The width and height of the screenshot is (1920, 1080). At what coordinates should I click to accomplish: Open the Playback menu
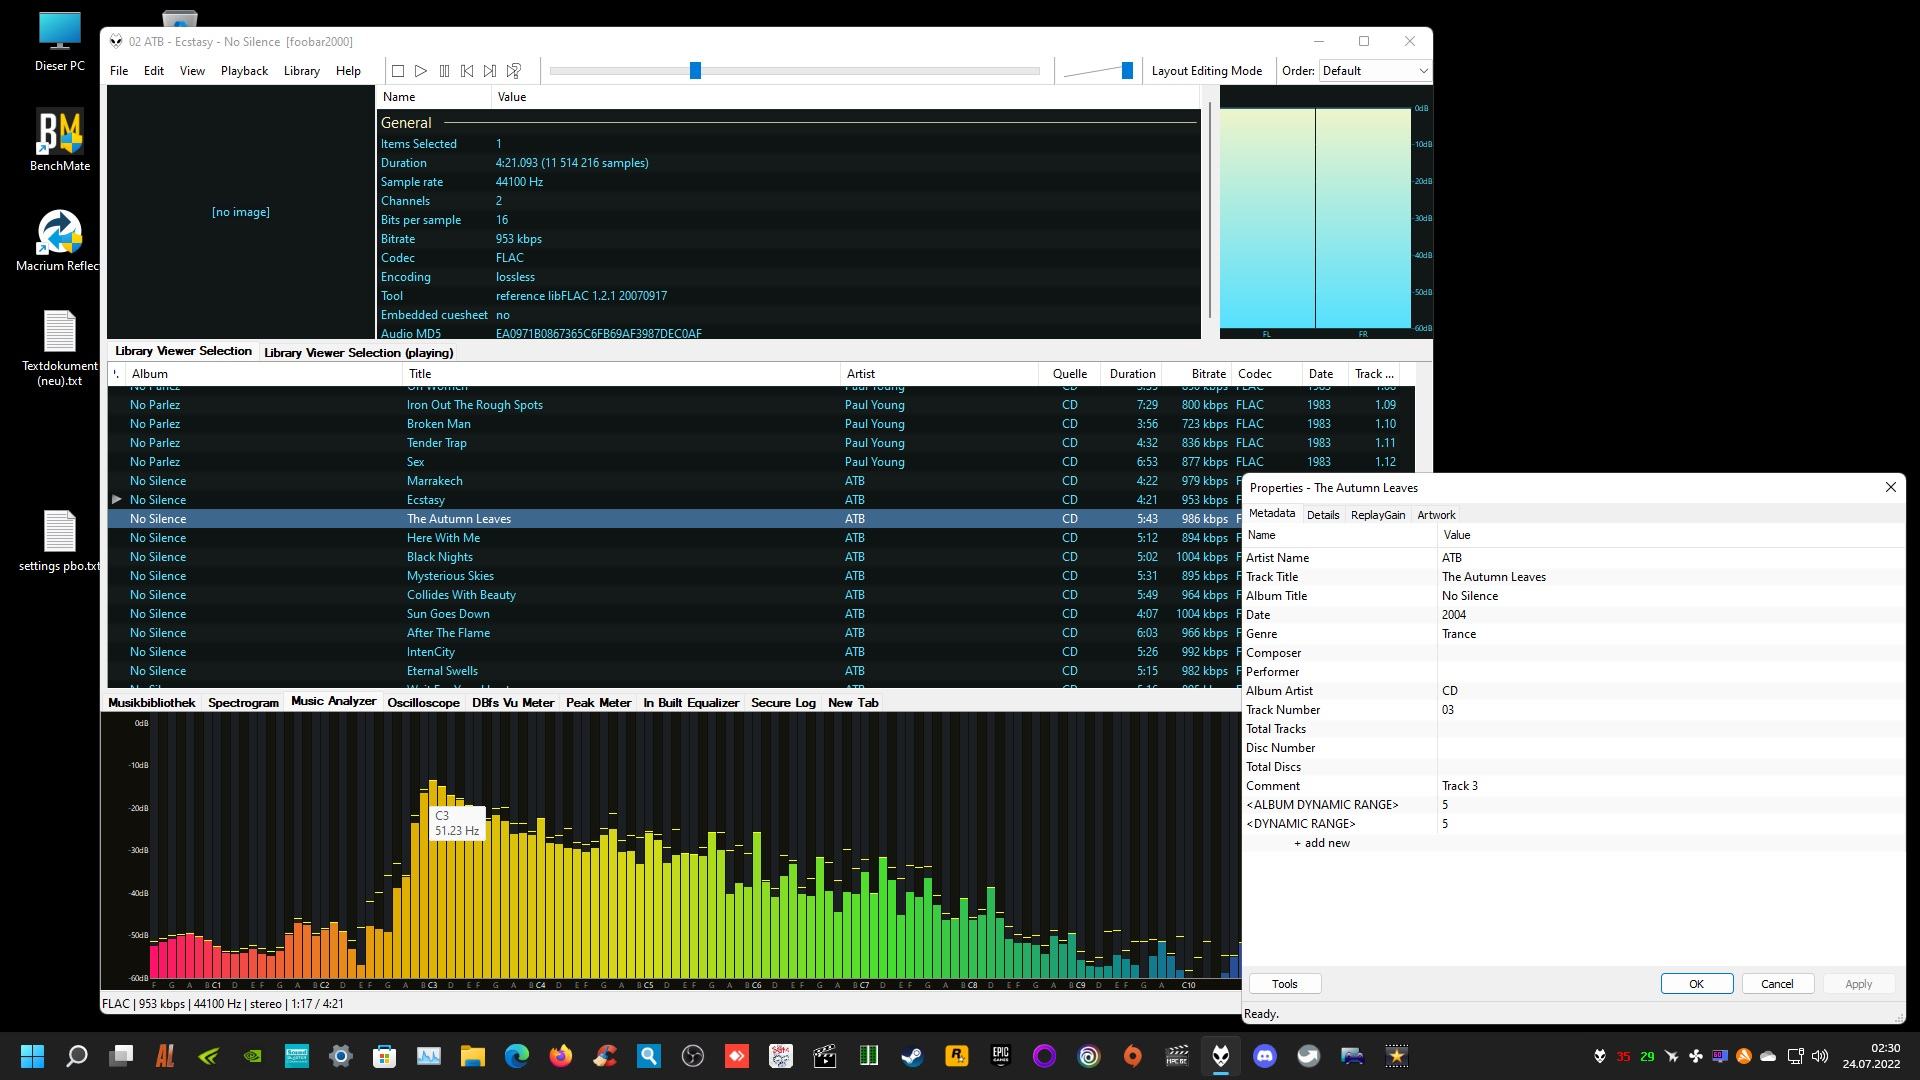[x=244, y=71]
